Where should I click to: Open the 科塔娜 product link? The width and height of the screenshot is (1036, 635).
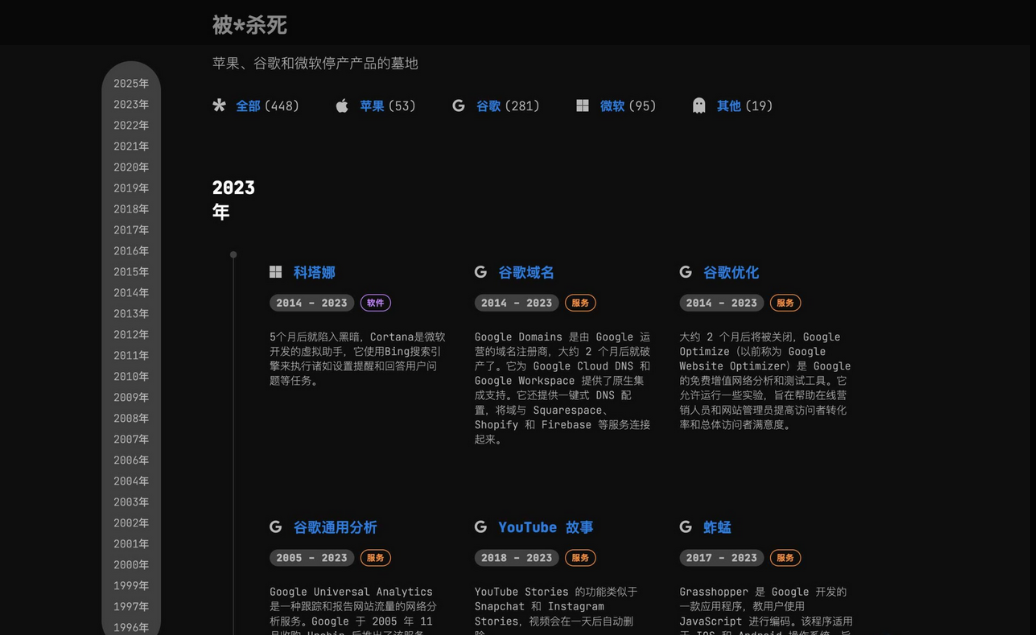point(314,272)
